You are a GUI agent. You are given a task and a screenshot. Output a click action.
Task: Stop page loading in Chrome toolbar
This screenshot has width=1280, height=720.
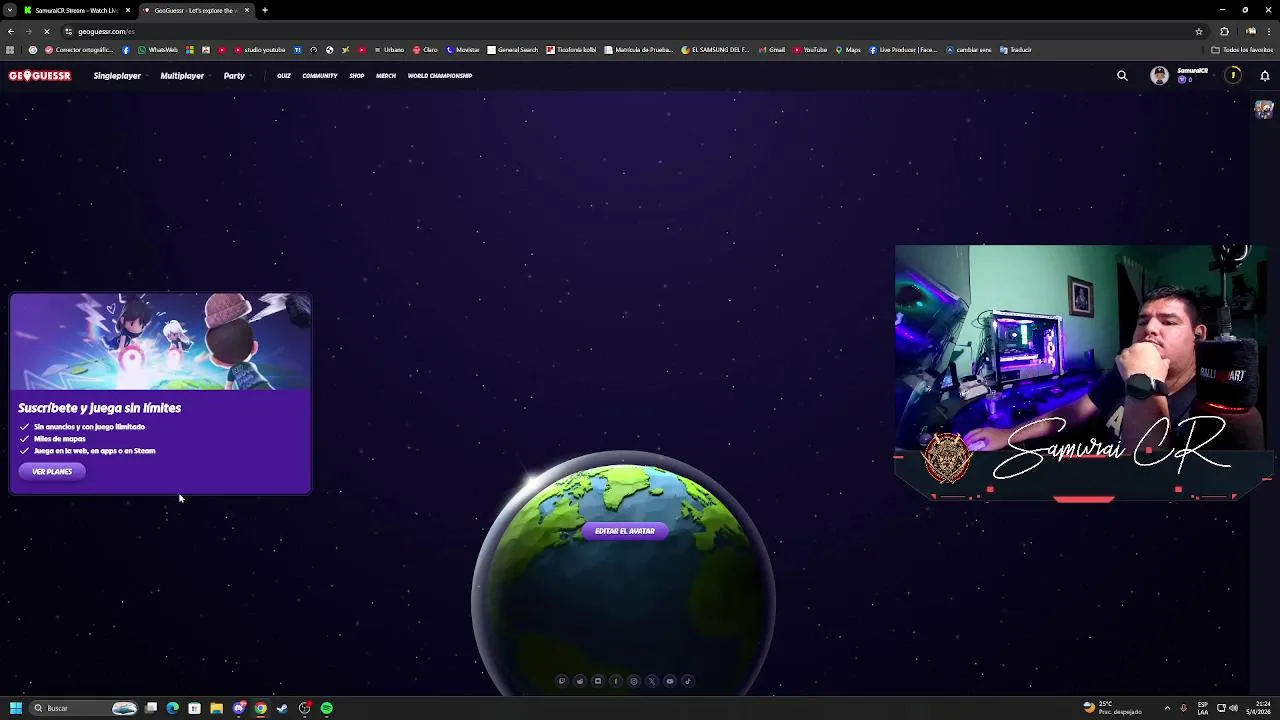point(46,31)
